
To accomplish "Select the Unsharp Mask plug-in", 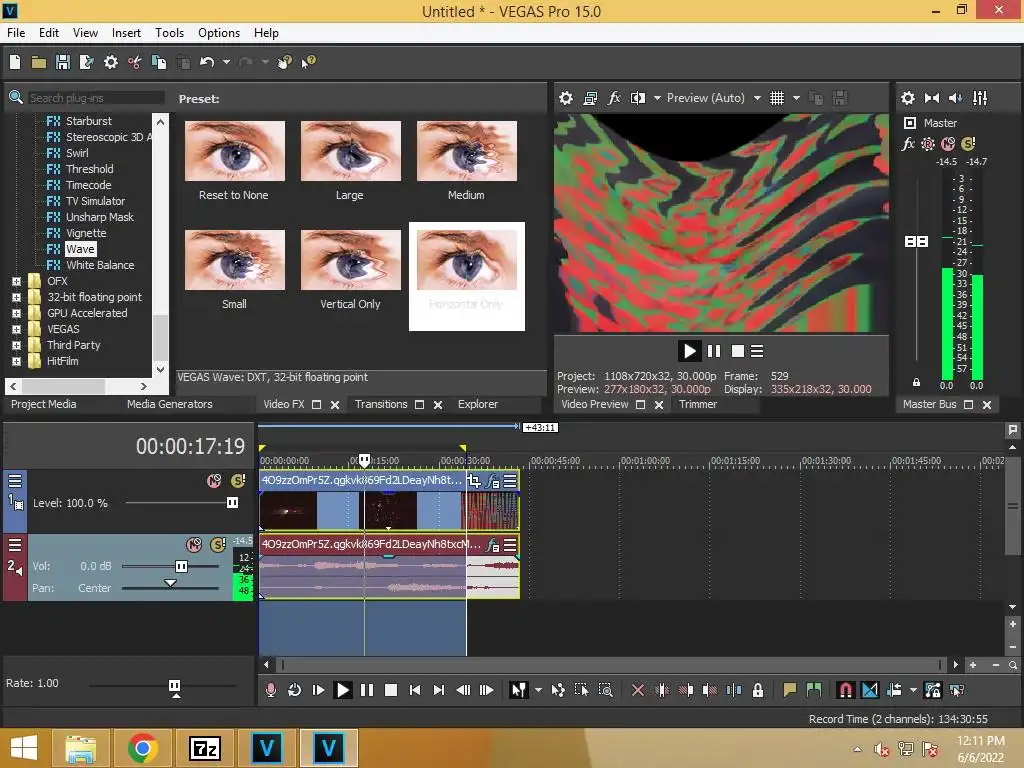I will (x=99, y=217).
